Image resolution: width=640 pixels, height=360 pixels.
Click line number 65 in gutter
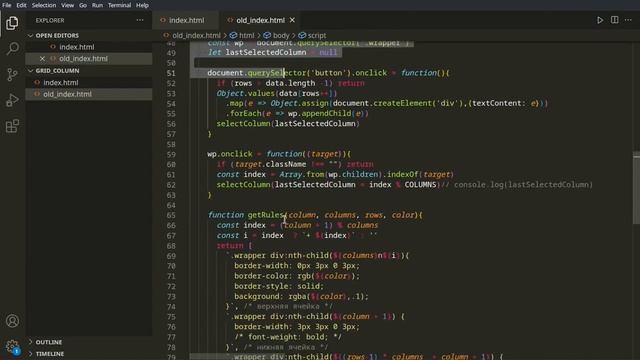pos(171,215)
